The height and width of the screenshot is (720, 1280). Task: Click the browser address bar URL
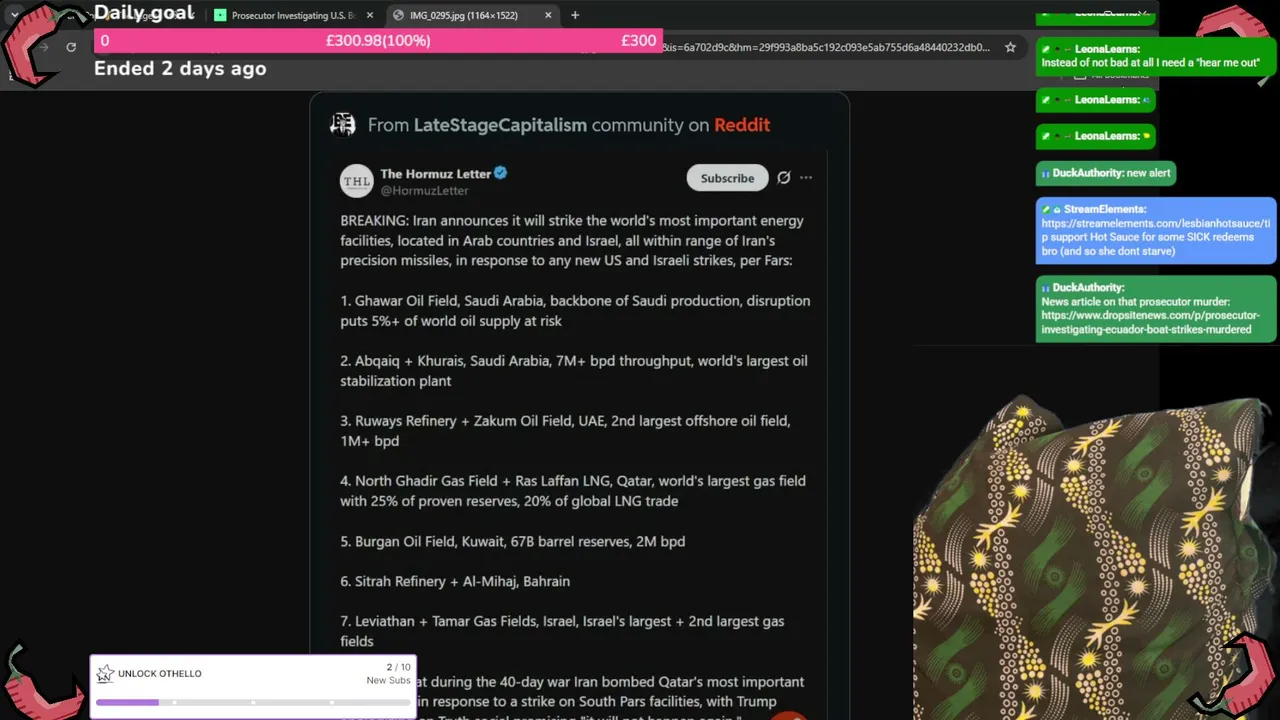coord(826,47)
